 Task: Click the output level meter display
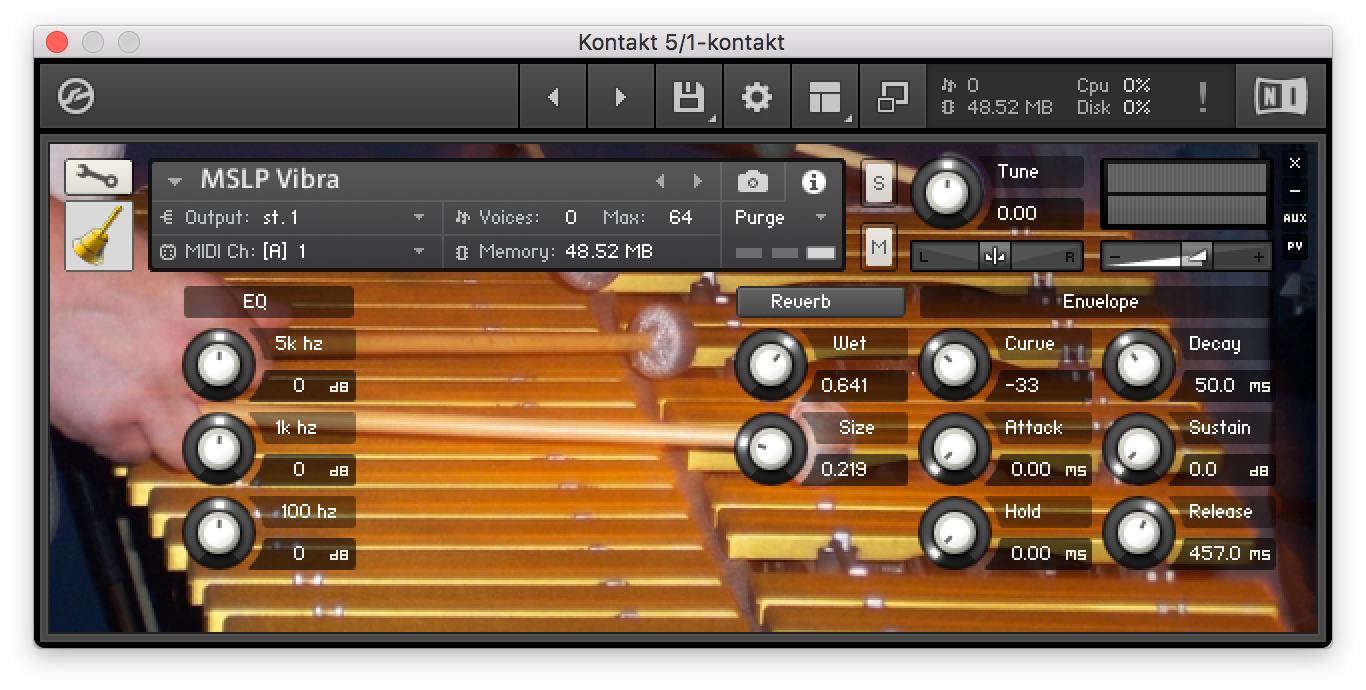coord(1186,194)
